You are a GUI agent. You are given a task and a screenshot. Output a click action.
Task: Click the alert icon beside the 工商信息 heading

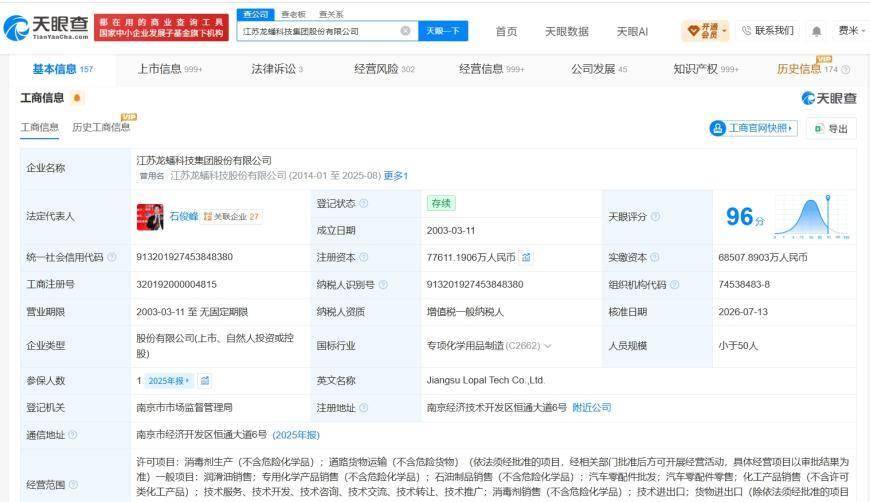(x=77, y=98)
